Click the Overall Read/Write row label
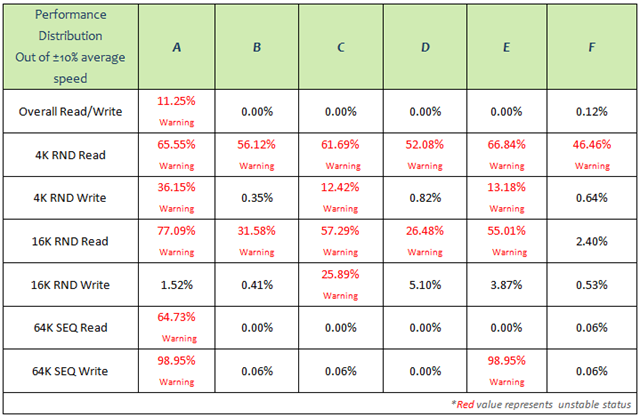 [x=71, y=111]
